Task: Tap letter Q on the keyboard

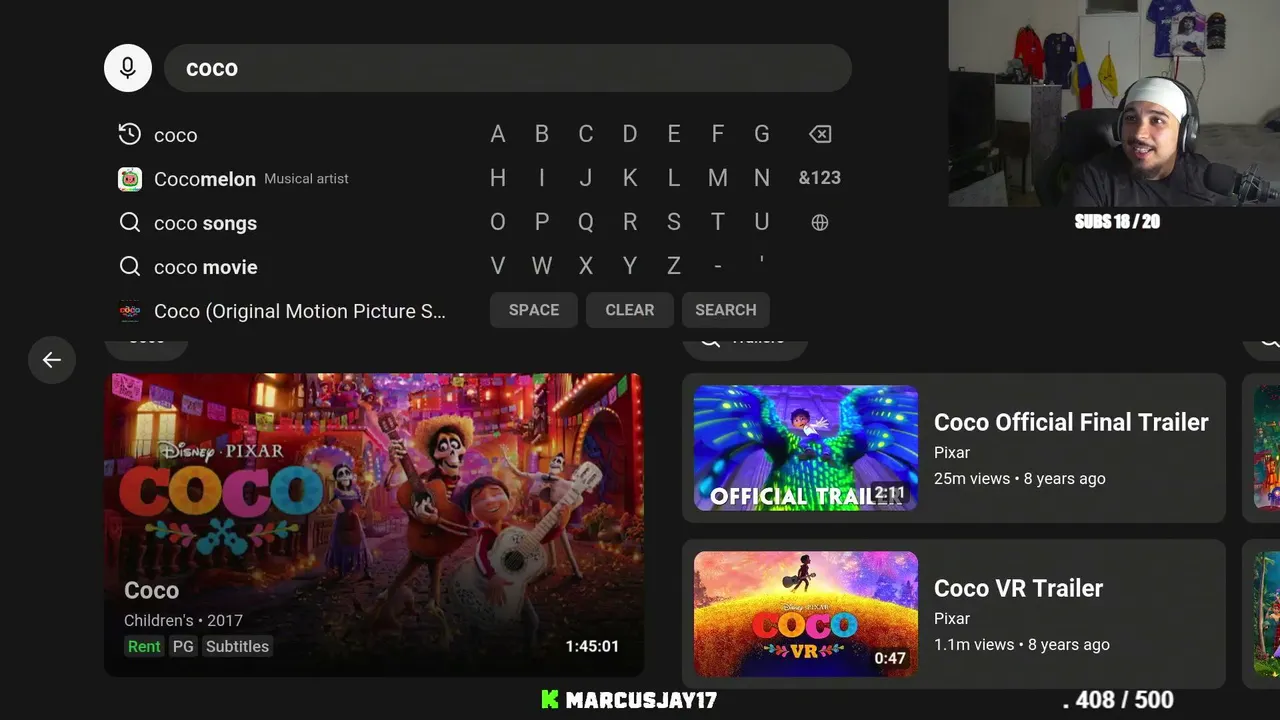Action: 586,222
